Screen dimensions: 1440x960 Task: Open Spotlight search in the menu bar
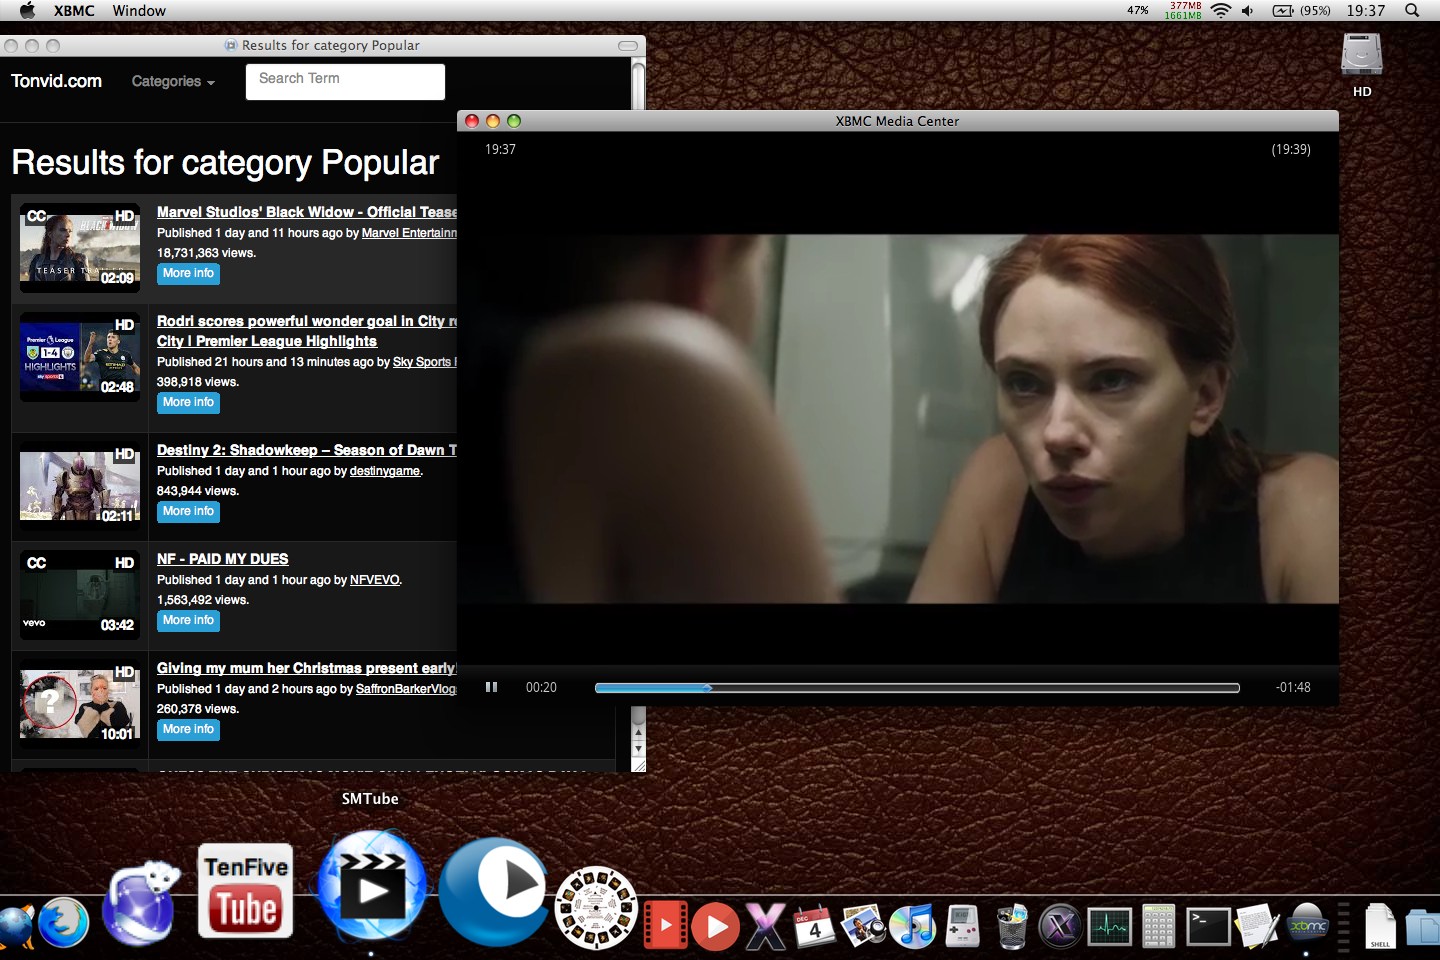tap(1412, 10)
